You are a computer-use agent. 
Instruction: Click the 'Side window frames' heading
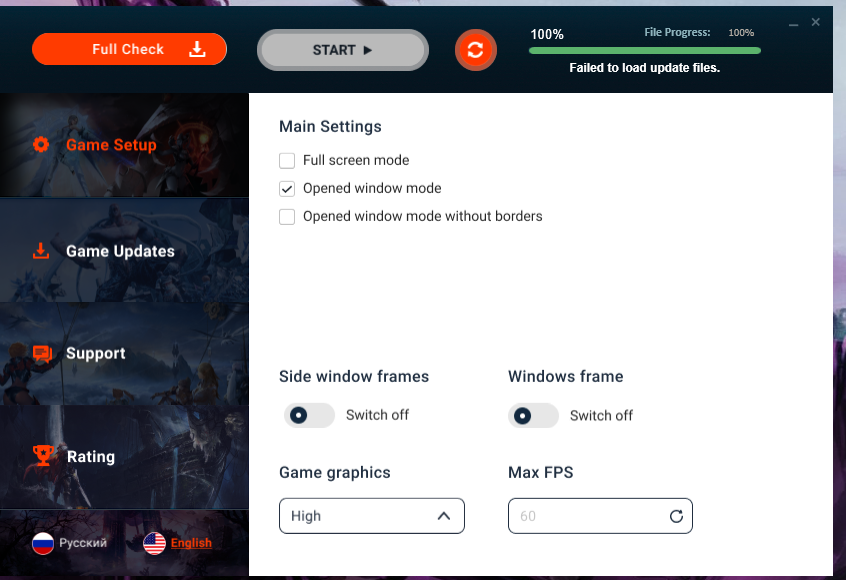click(x=354, y=376)
